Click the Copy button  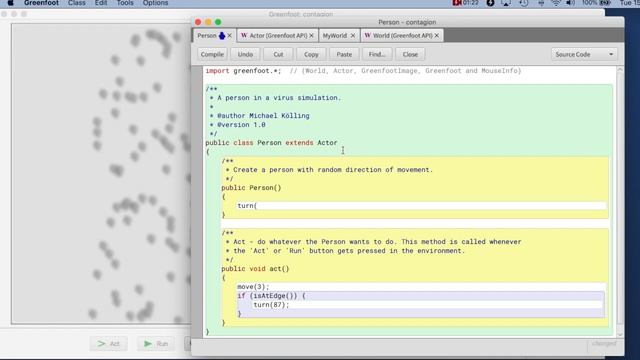point(311,54)
